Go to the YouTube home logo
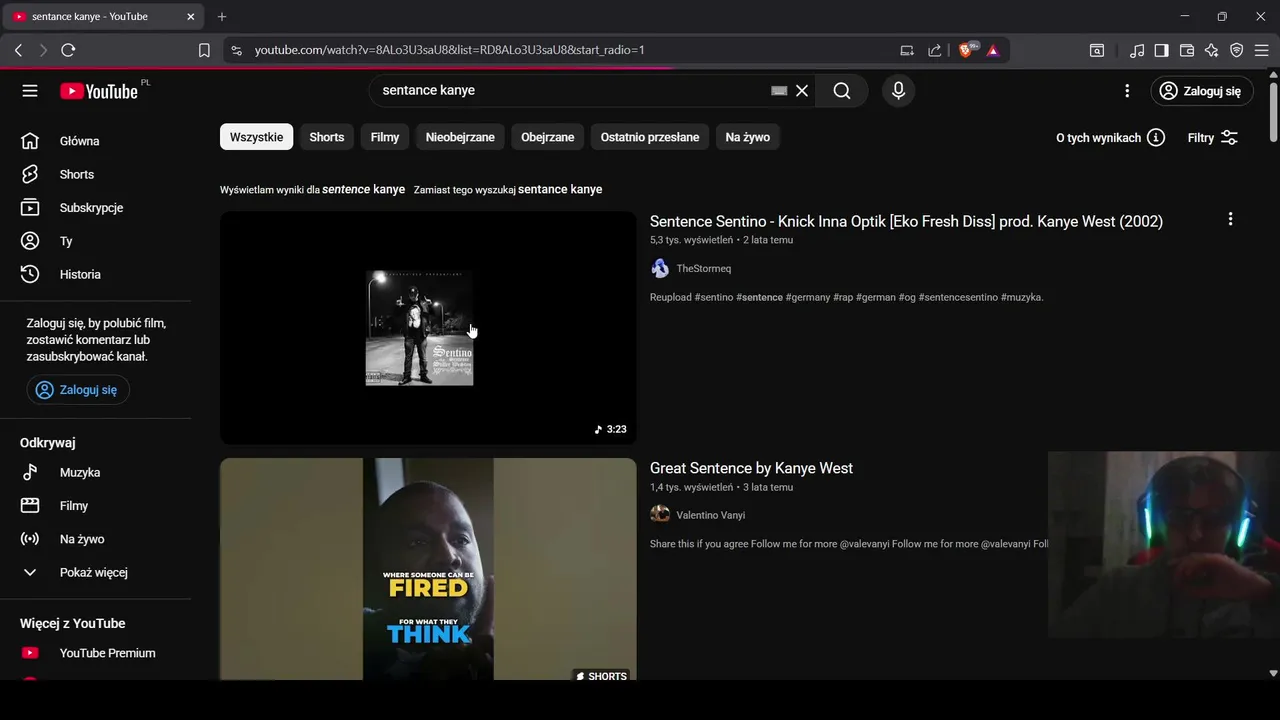This screenshot has width=1280, height=720. (x=99, y=91)
